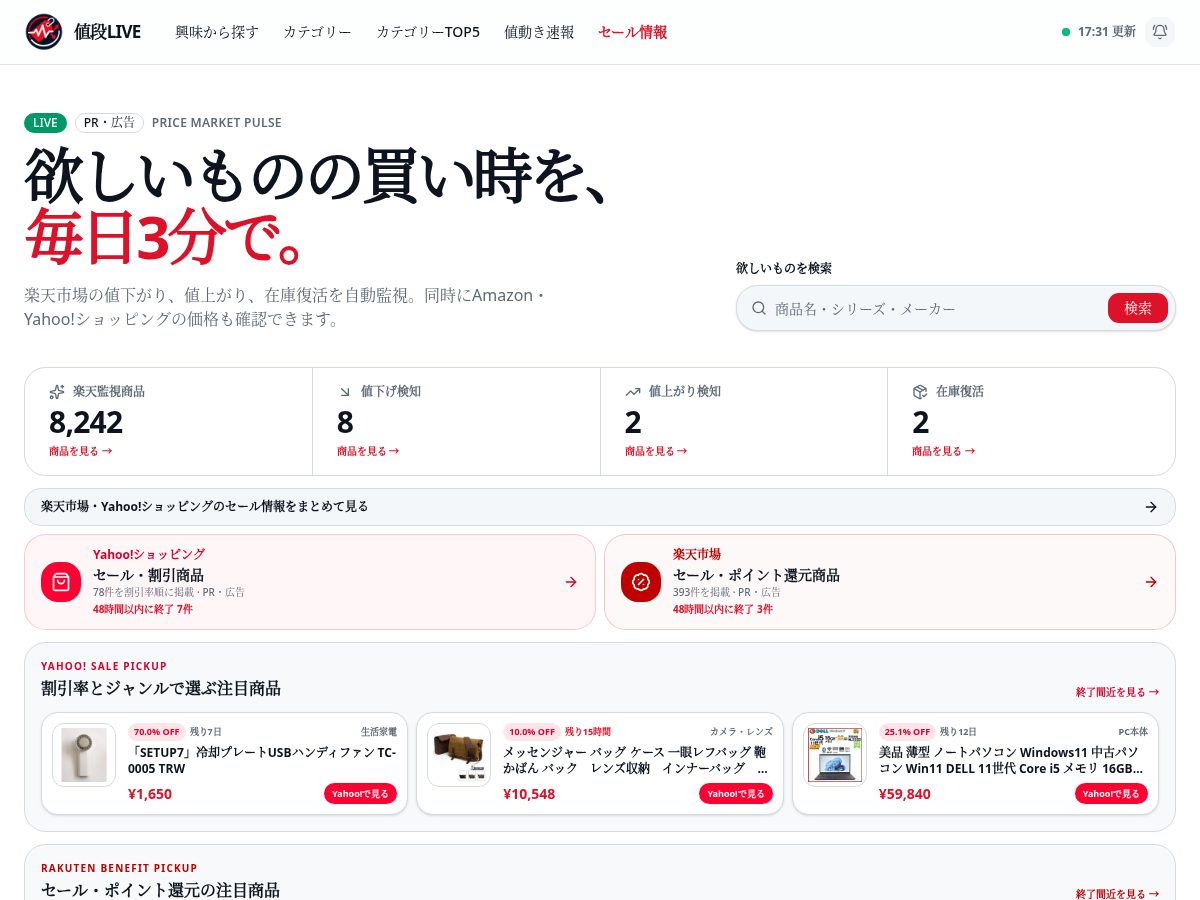Click the green update status dot
1200x900 pixels.
(1066, 32)
